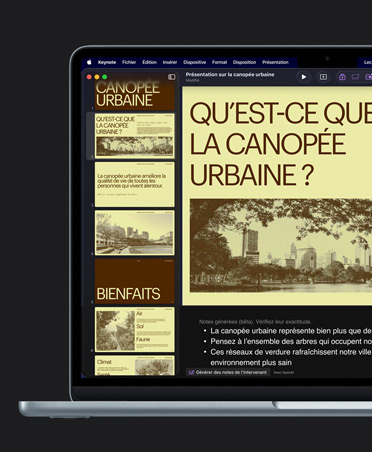Select the skyline photo on the slide

281,246
